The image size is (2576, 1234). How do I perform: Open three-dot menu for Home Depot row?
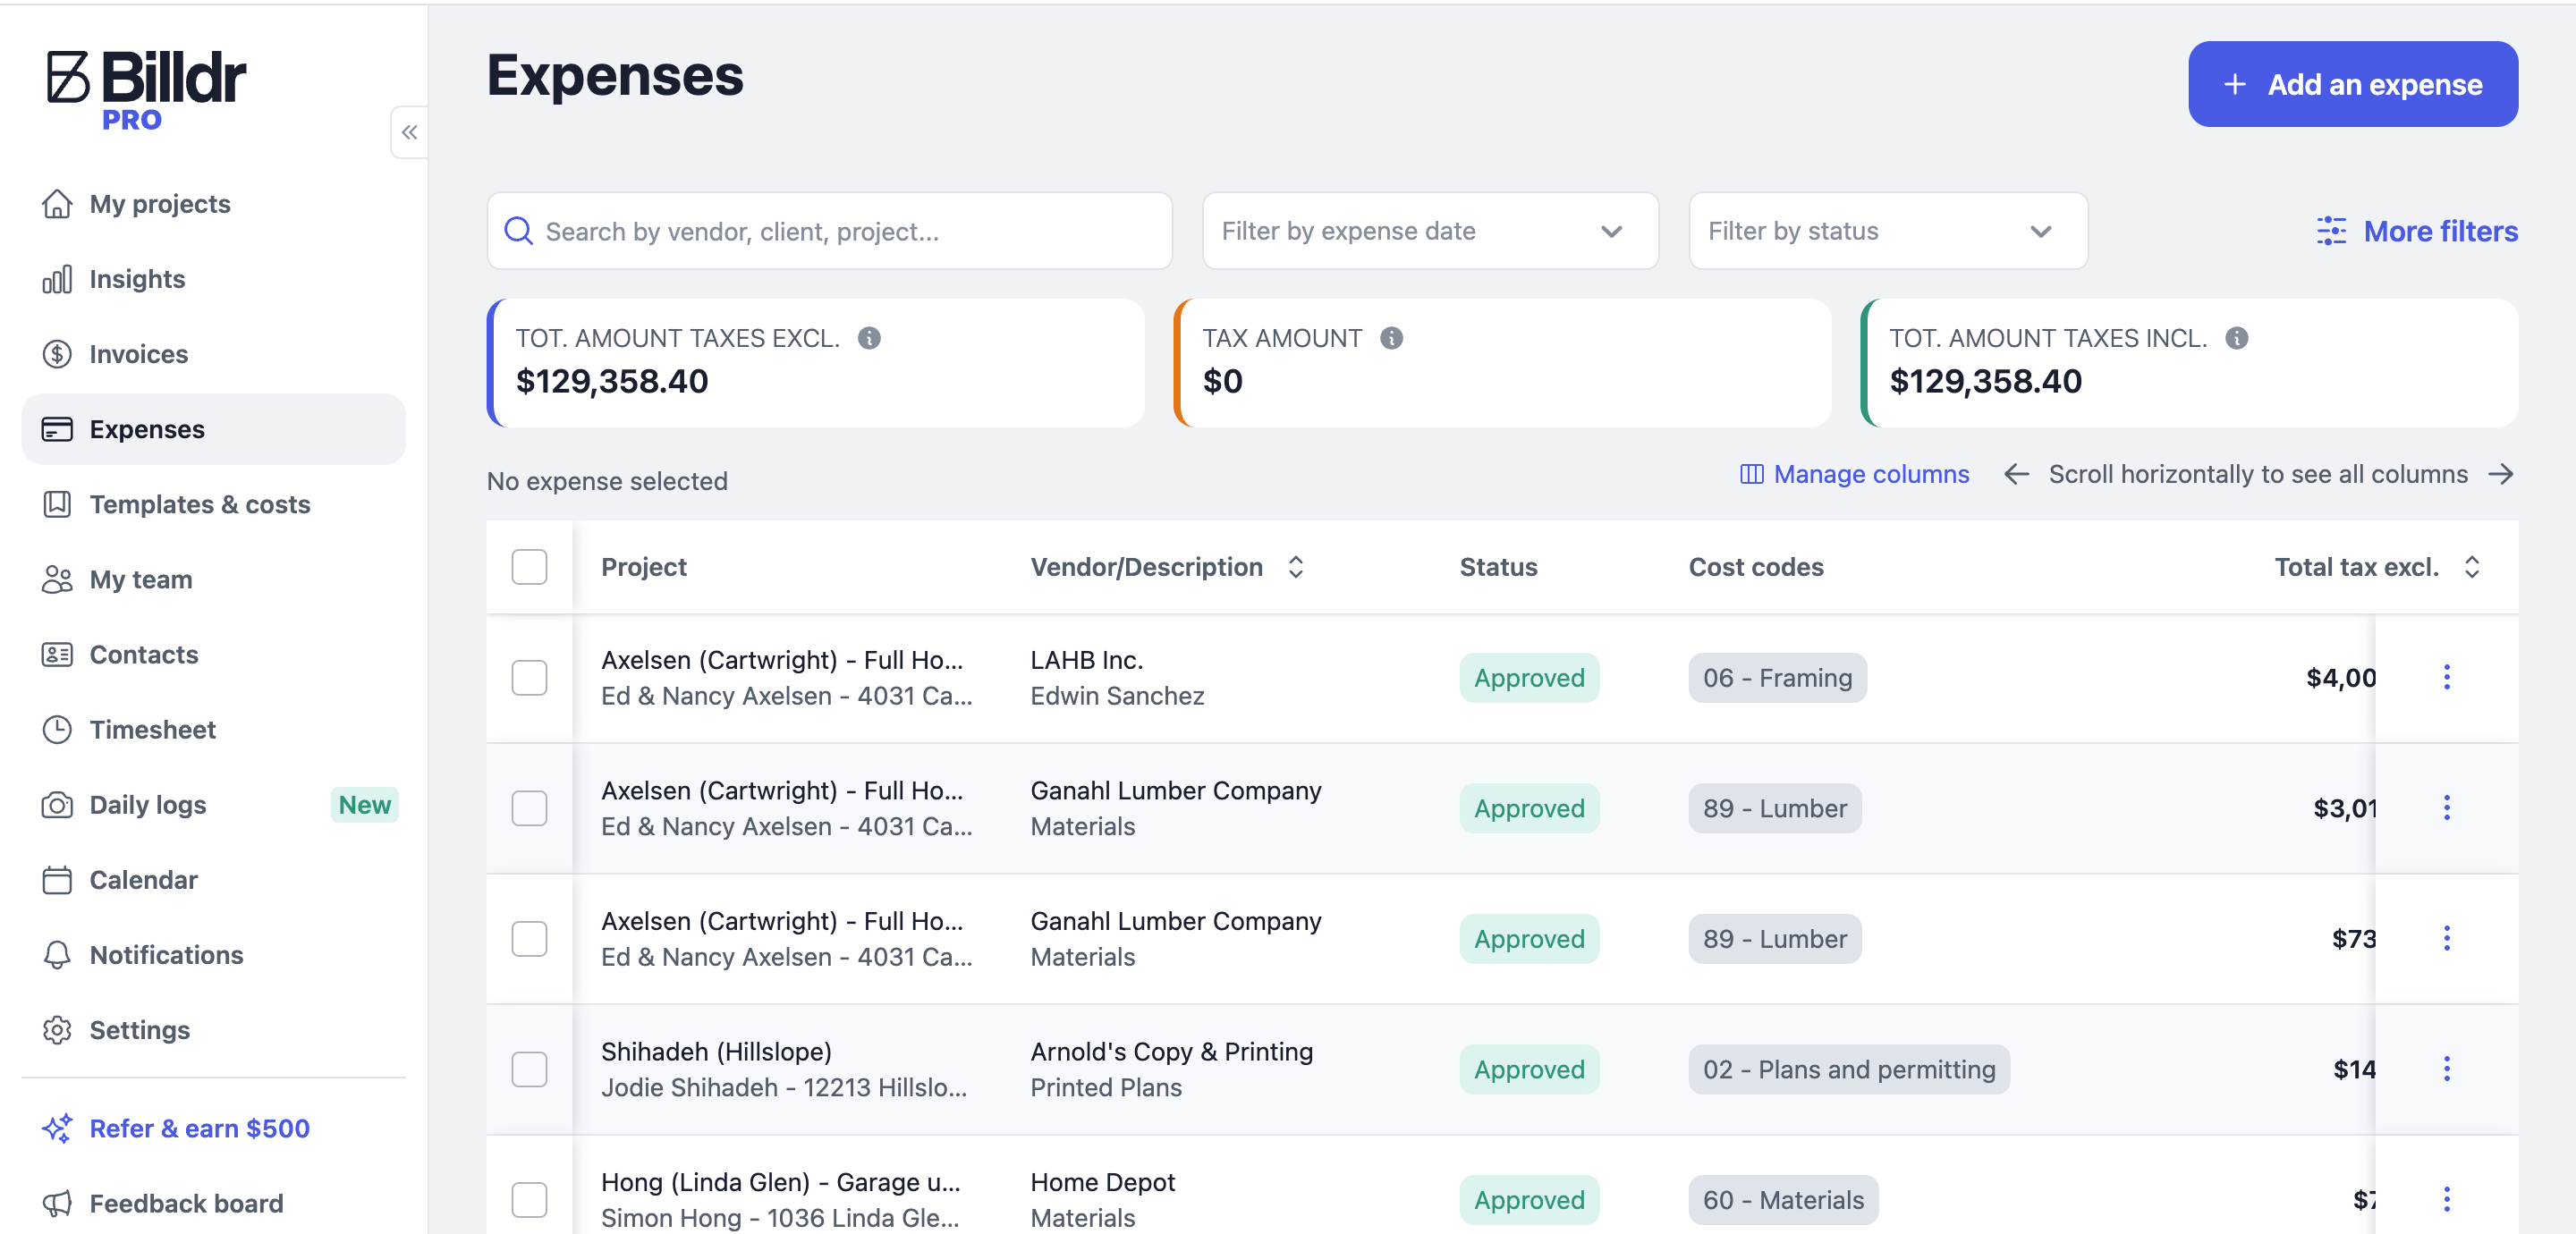[x=2446, y=1199]
